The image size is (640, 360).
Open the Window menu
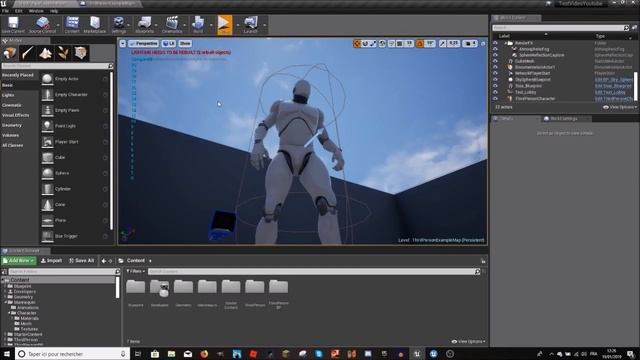pos(36,11)
